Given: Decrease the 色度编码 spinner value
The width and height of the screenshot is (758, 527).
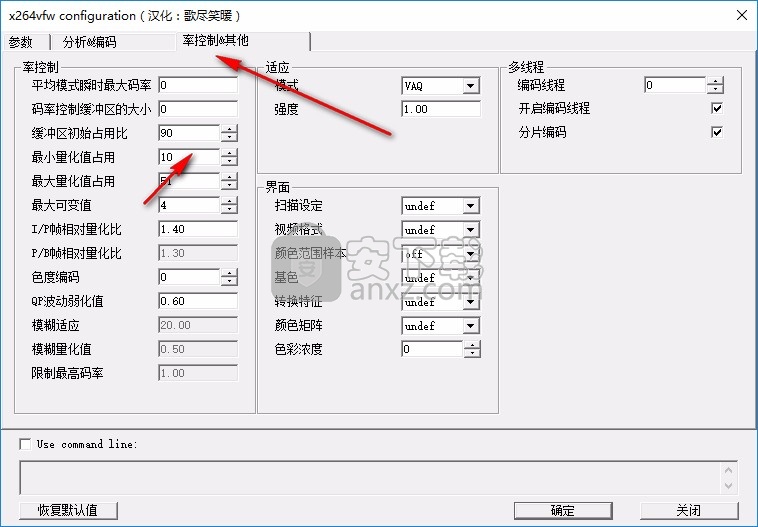Looking at the screenshot, I should tap(230, 281).
